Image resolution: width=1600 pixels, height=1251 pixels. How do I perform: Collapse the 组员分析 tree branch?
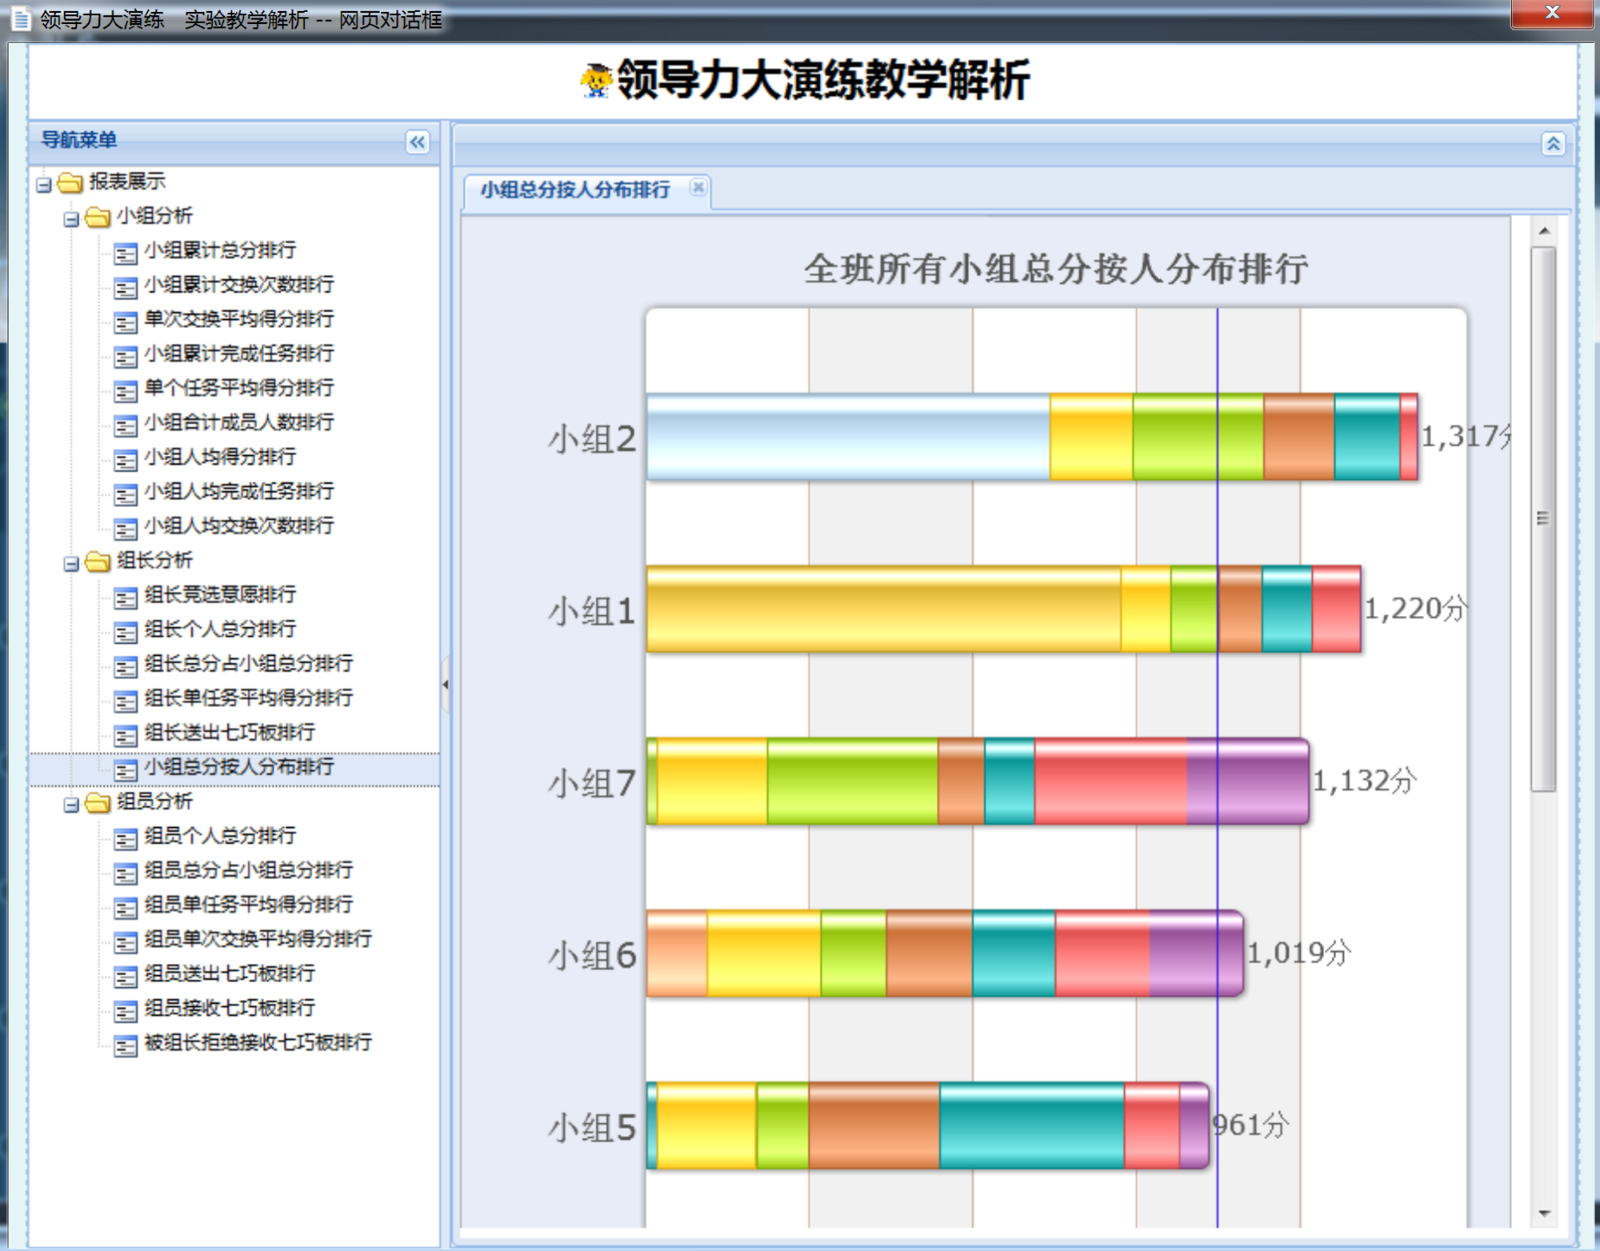point(71,804)
